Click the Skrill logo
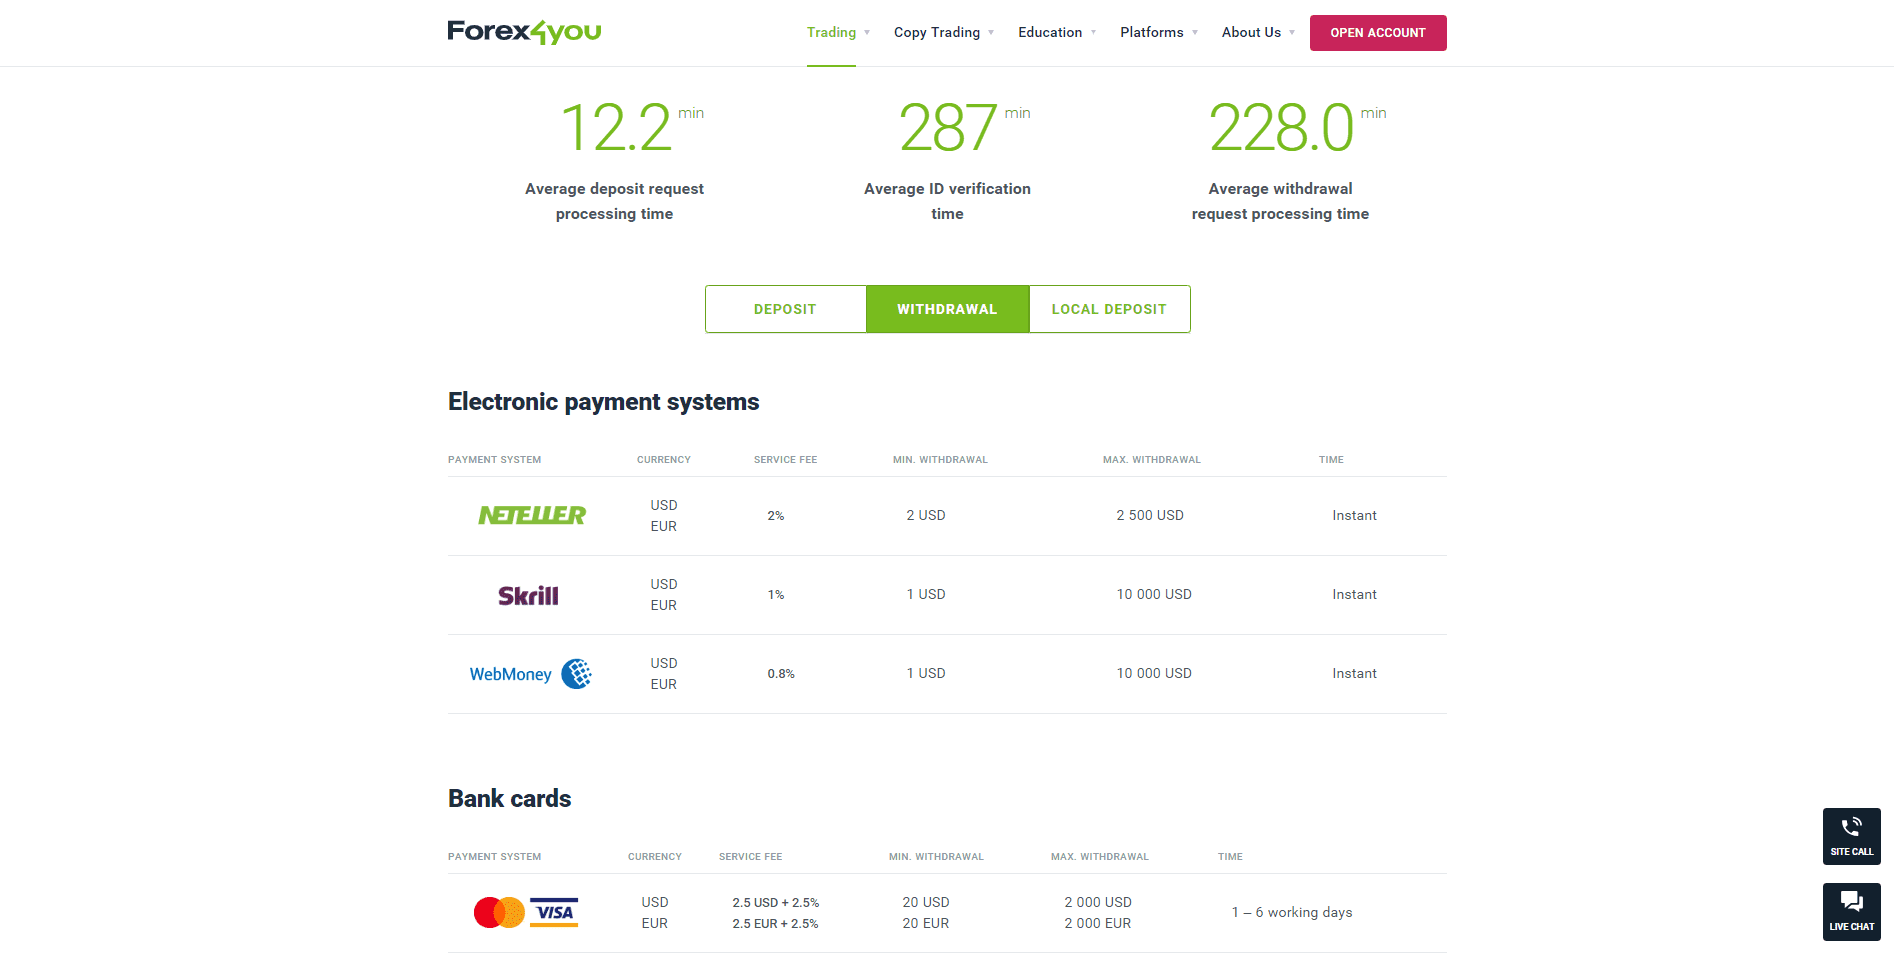The image size is (1894, 960). pyautogui.click(x=528, y=596)
